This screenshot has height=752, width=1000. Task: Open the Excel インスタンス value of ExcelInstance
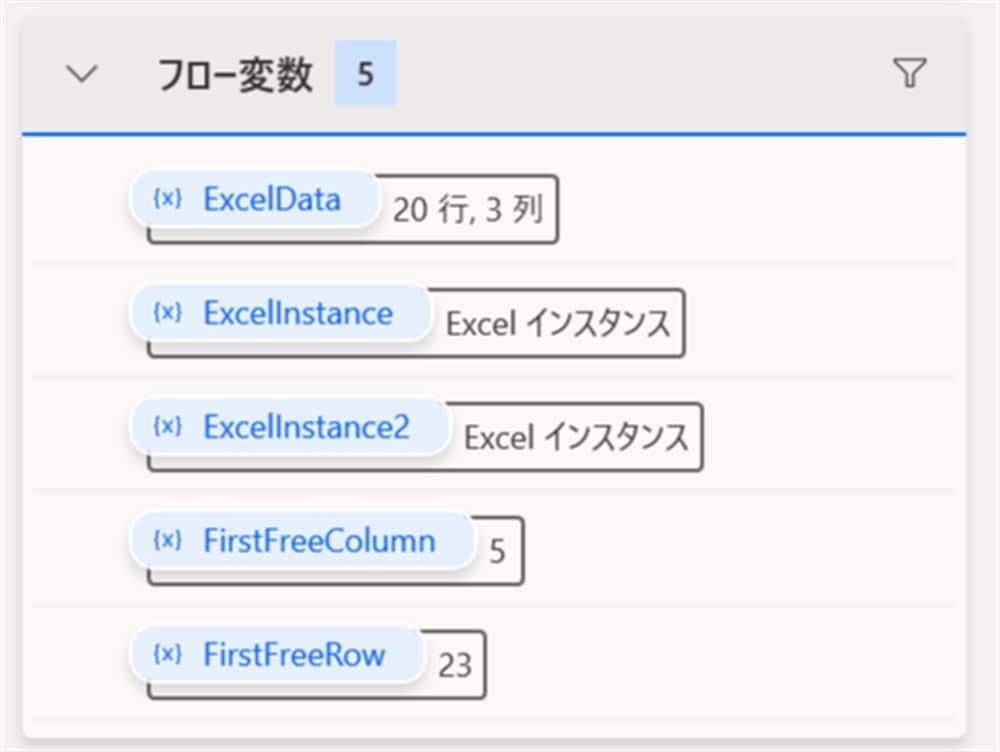(x=557, y=322)
